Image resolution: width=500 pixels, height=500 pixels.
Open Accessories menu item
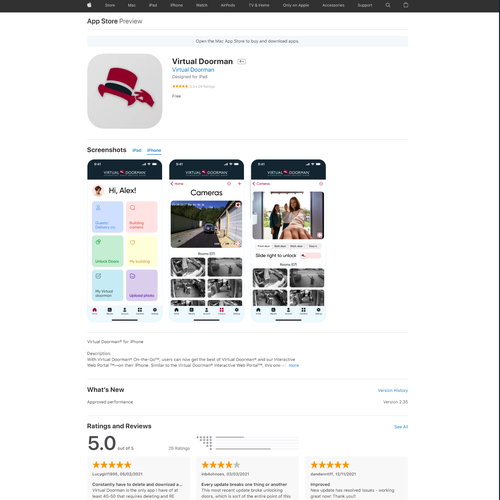coord(333,5)
